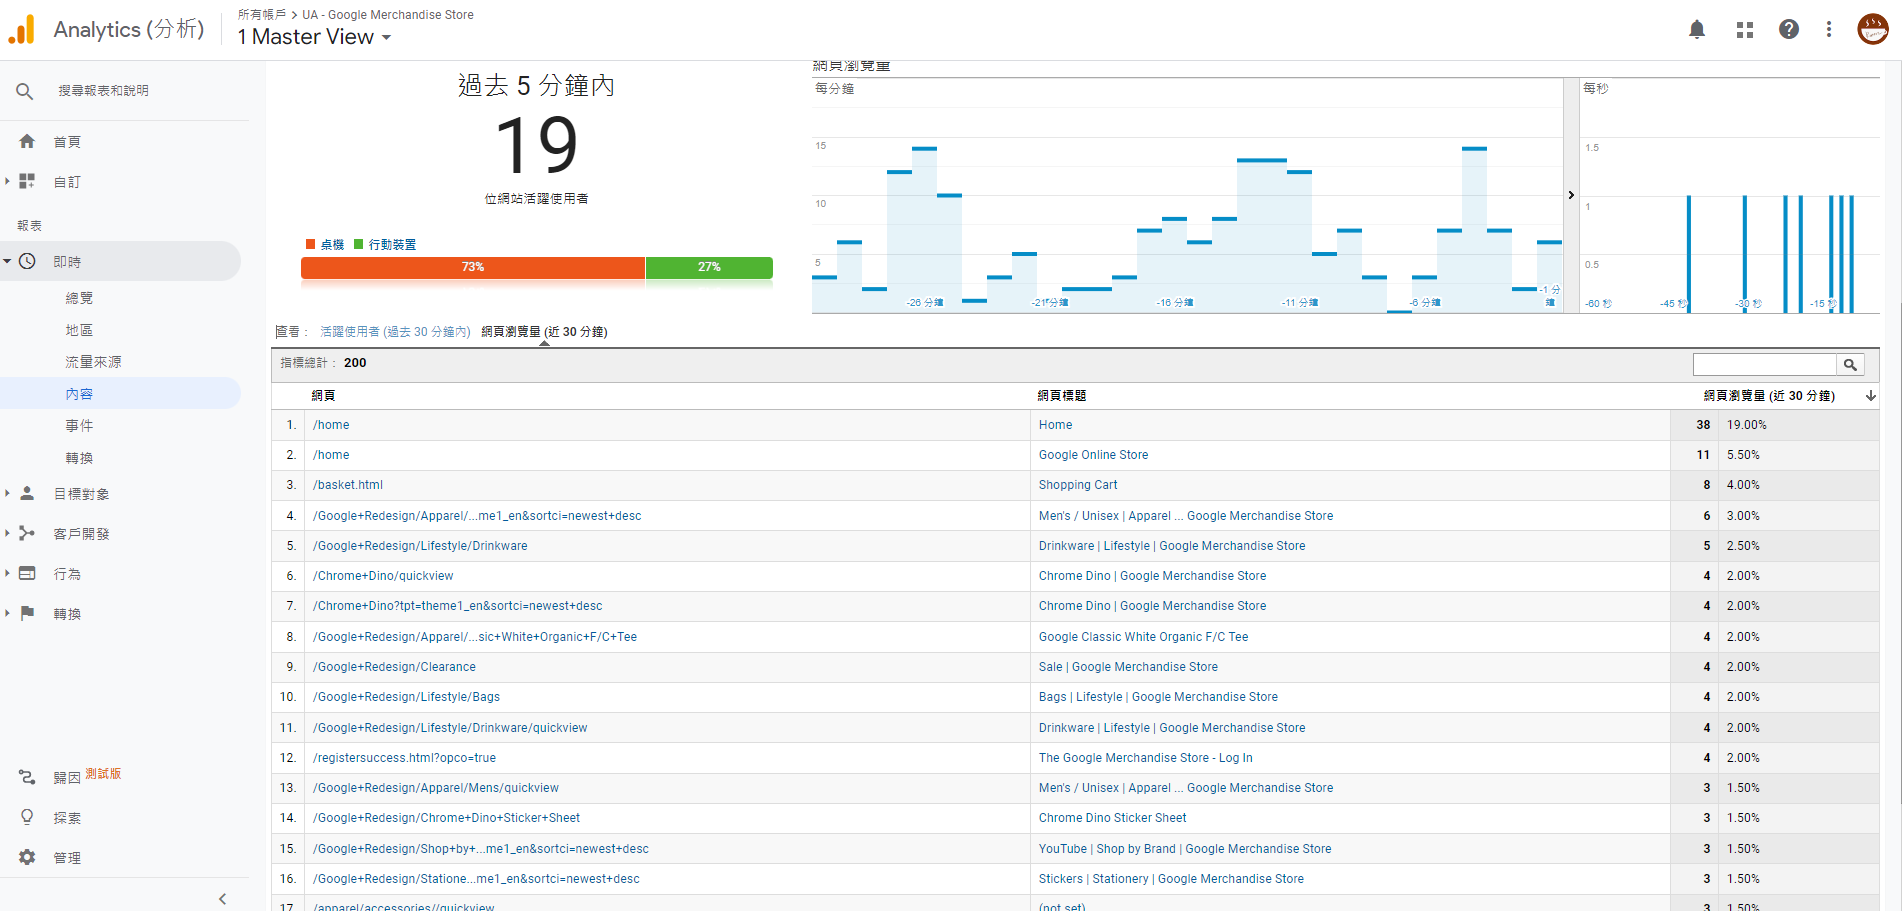
Task: Focus the table filter search field
Action: click(x=1765, y=365)
